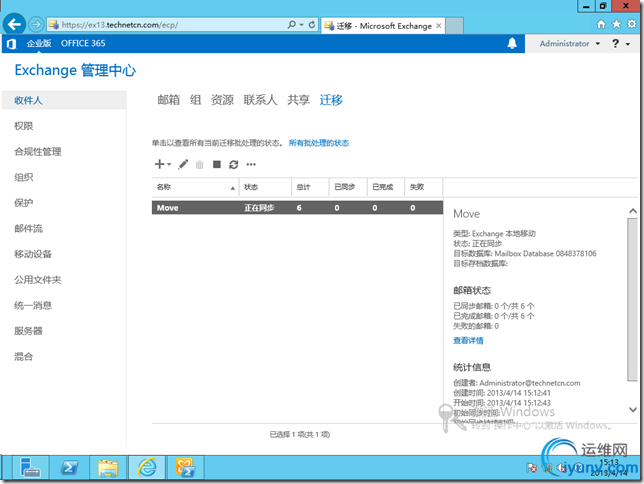
Task: Refresh the page from the address bar
Action: coord(312,25)
